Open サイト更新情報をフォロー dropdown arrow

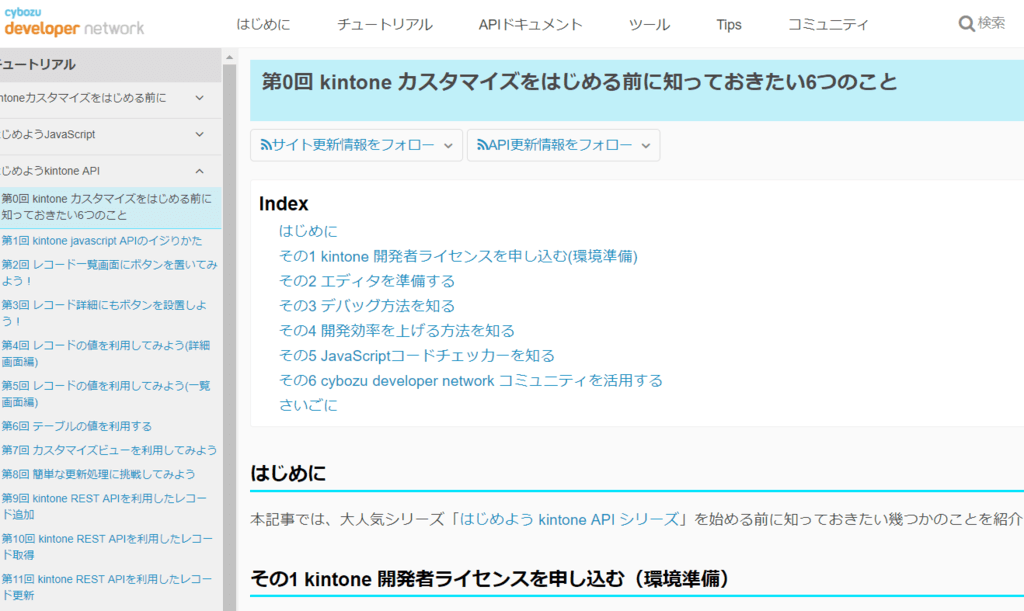point(448,146)
